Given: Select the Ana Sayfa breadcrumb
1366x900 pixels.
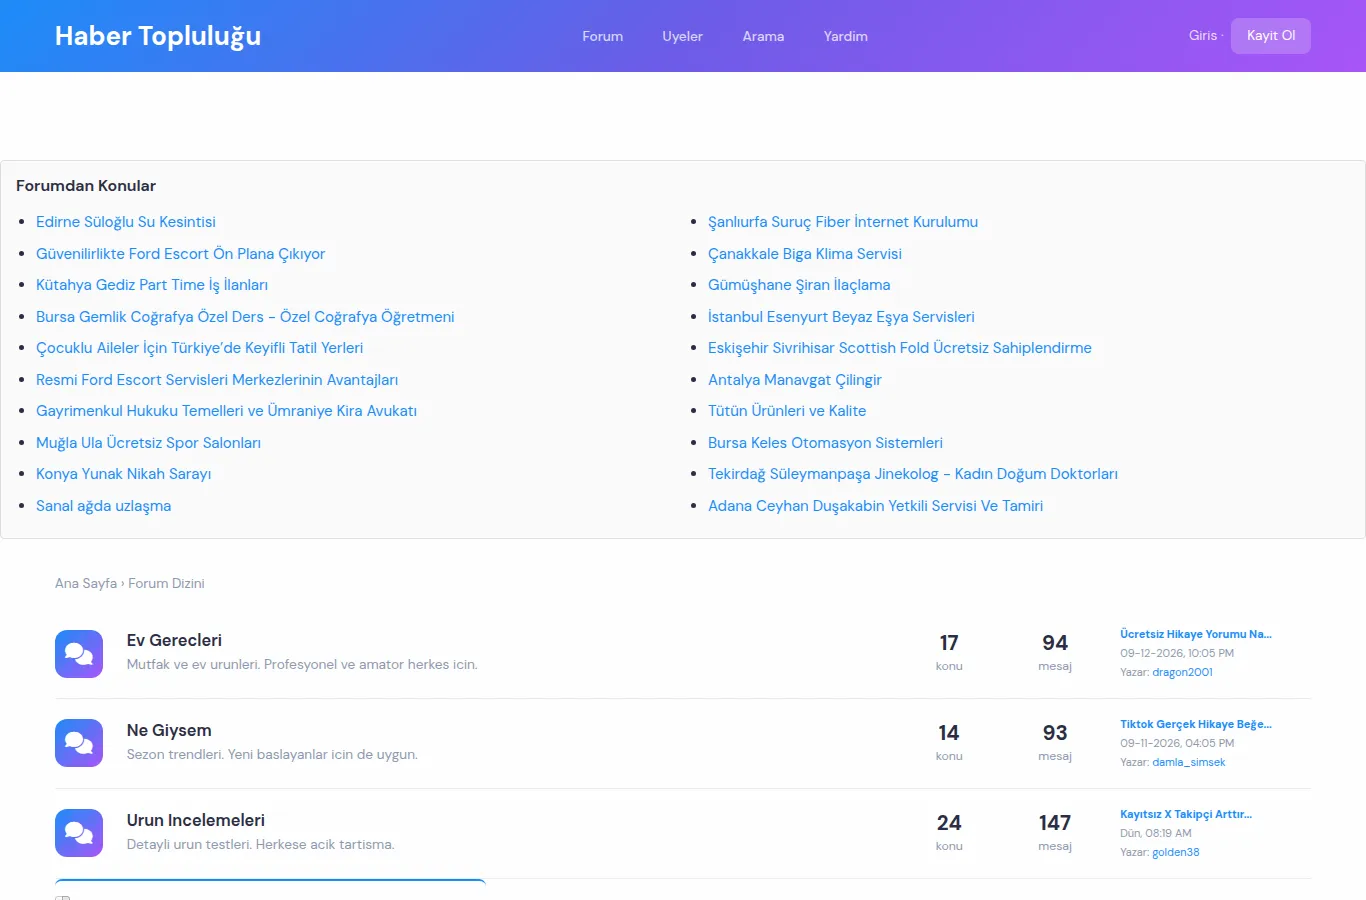Looking at the screenshot, I should click(x=86, y=583).
